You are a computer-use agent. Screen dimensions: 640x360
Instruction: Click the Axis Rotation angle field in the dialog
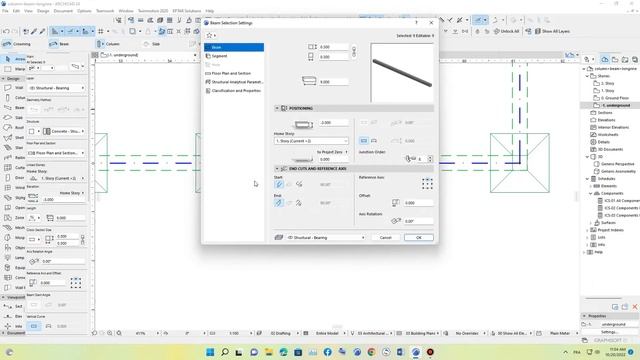(x=418, y=221)
